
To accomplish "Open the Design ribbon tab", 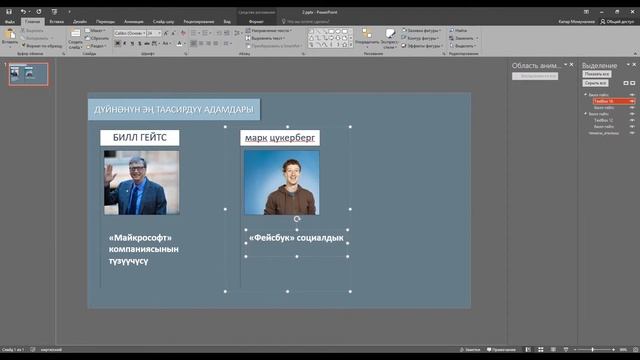I will tap(80, 21).
